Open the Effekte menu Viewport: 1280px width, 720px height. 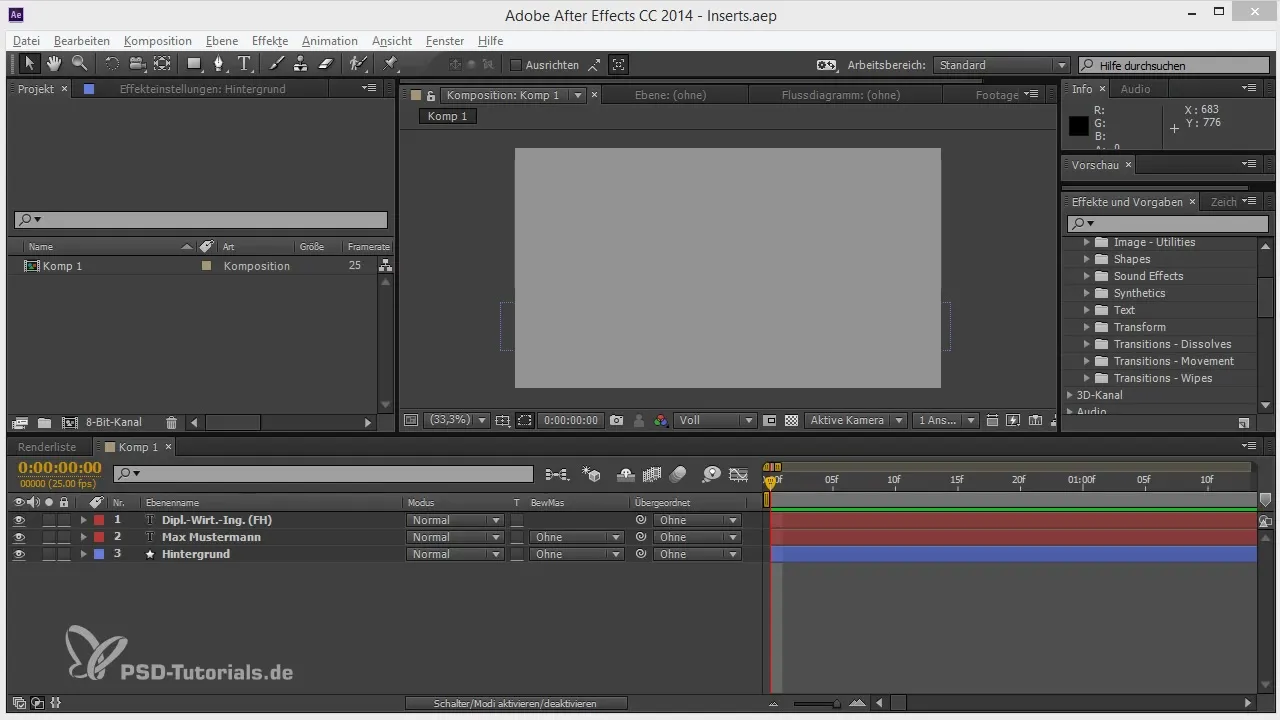pos(270,41)
